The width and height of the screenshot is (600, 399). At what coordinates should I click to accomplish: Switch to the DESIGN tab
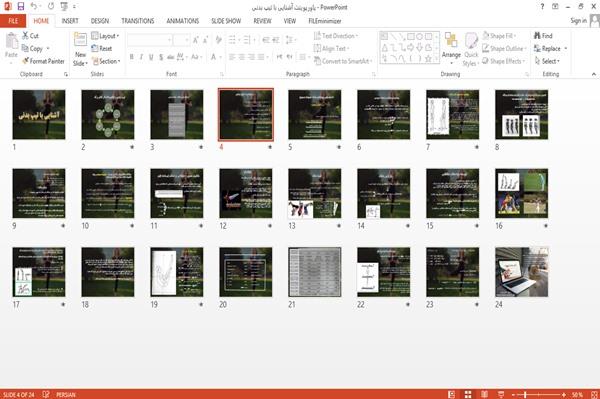click(100, 21)
